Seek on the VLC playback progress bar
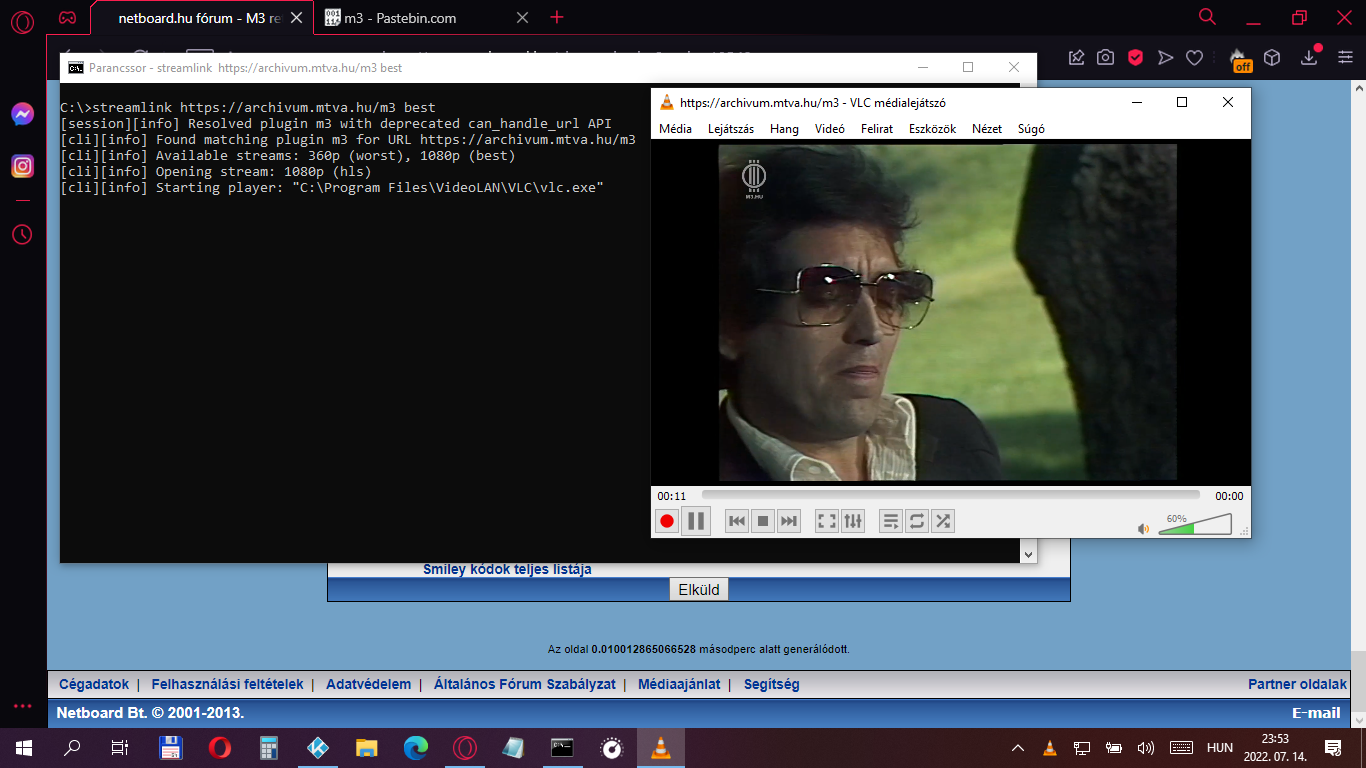This screenshot has height=768, width=1366. click(x=950, y=495)
